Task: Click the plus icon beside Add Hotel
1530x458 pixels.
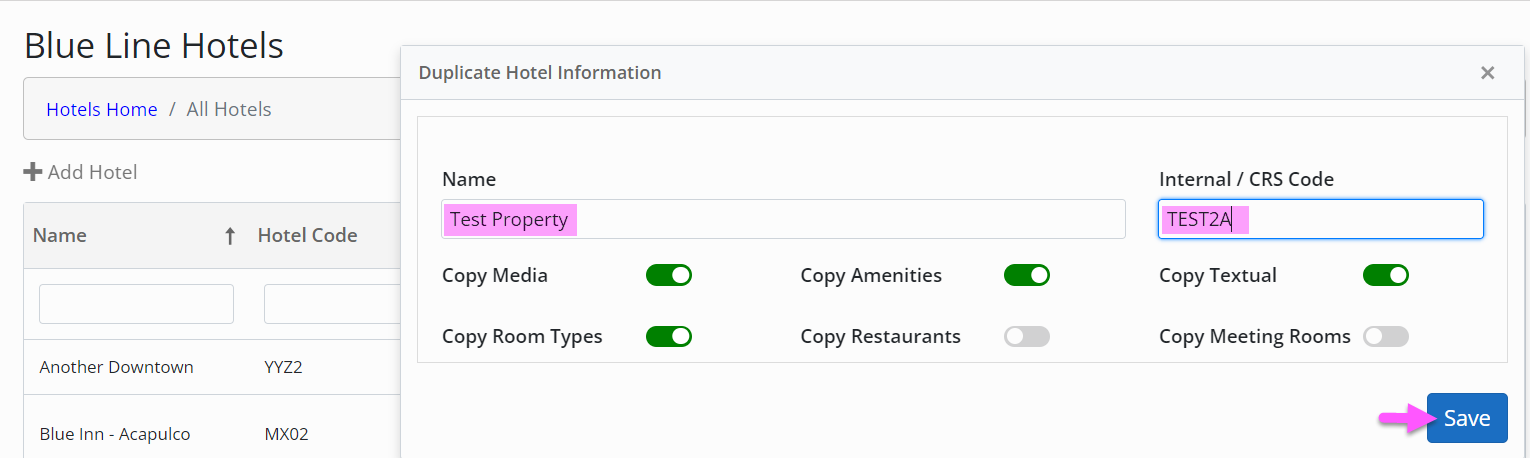Action: [32, 172]
